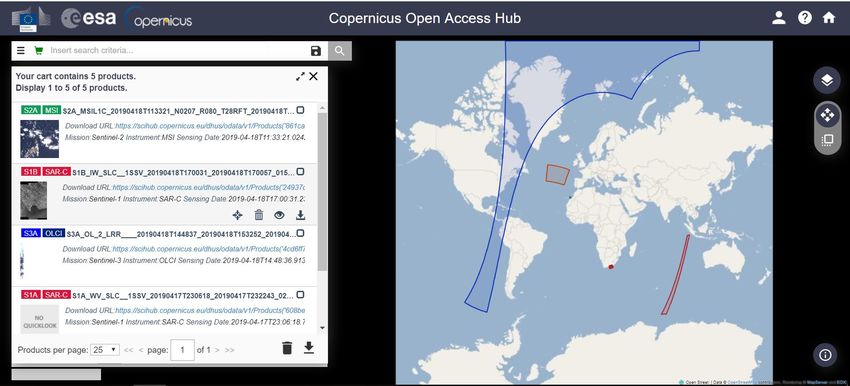The height and width of the screenshot is (386, 850).
Task: Open the map layers switcher
Action: coord(826,81)
